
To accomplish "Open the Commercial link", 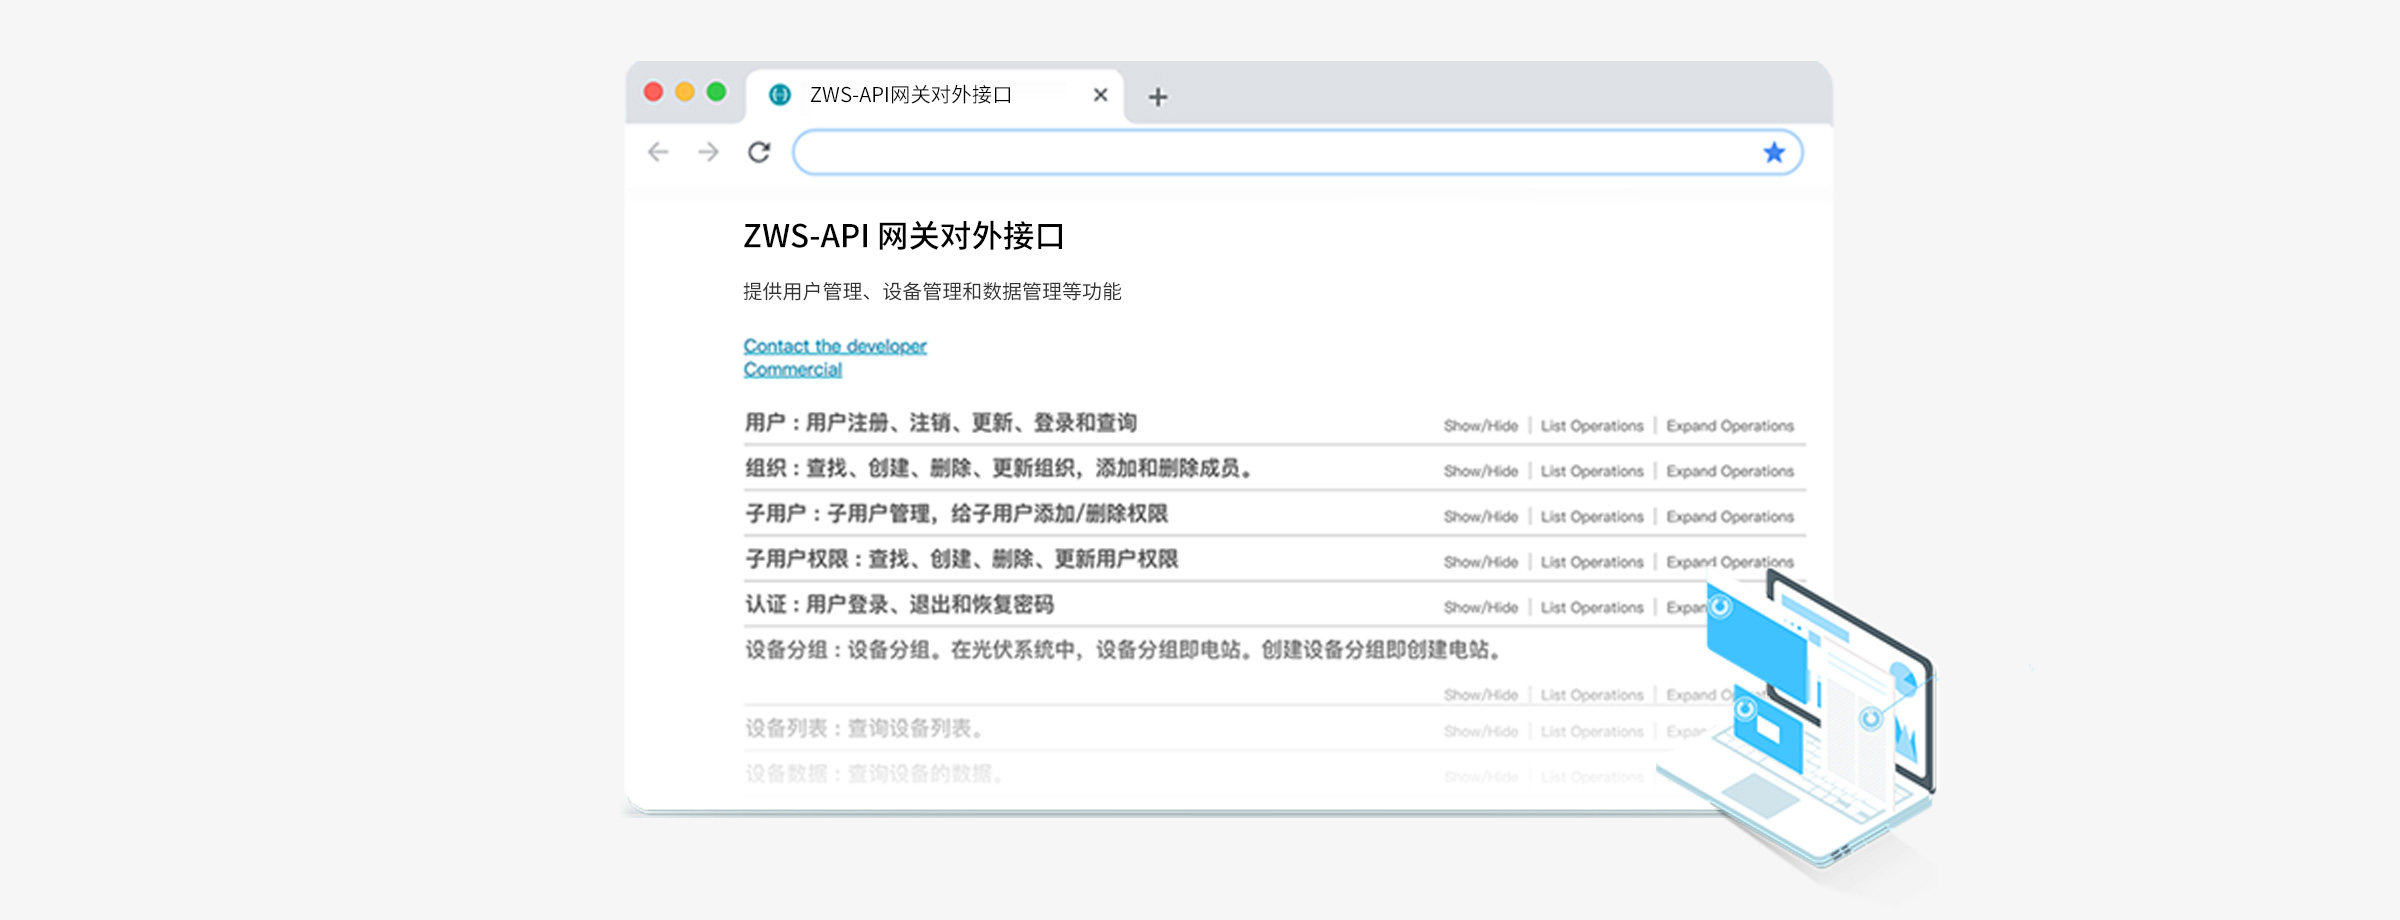I will (793, 370).
